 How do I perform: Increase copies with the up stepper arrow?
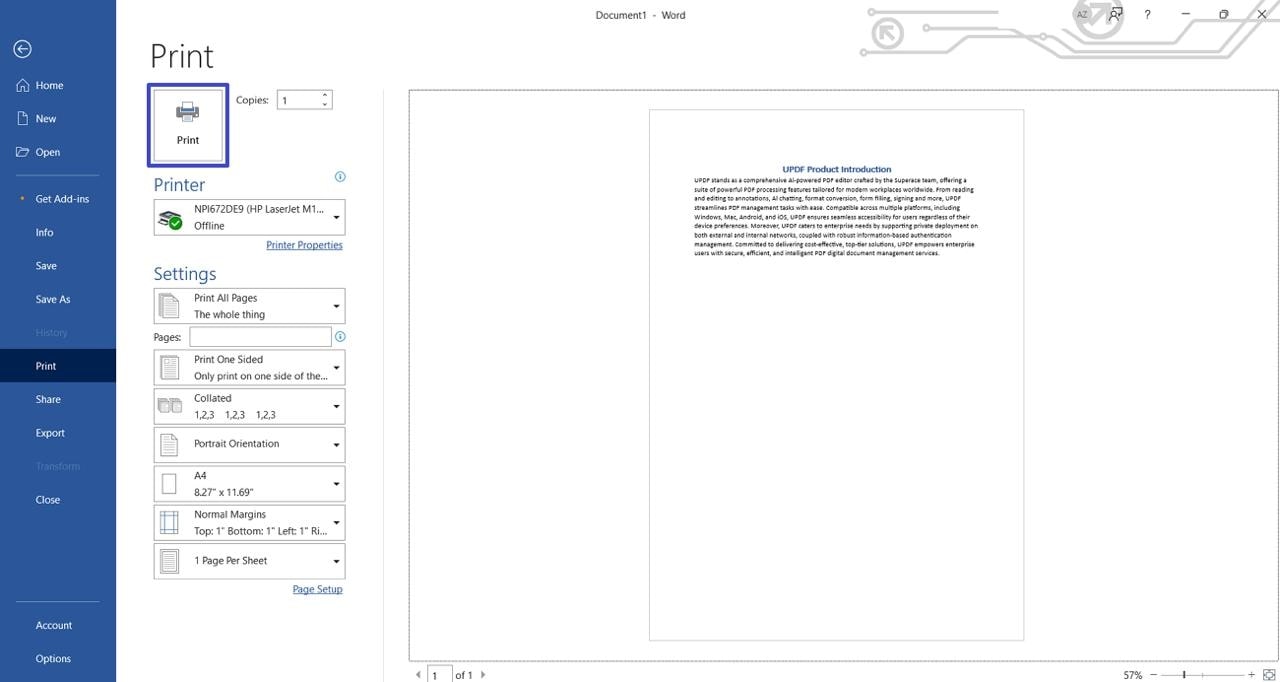coord(325,96)
